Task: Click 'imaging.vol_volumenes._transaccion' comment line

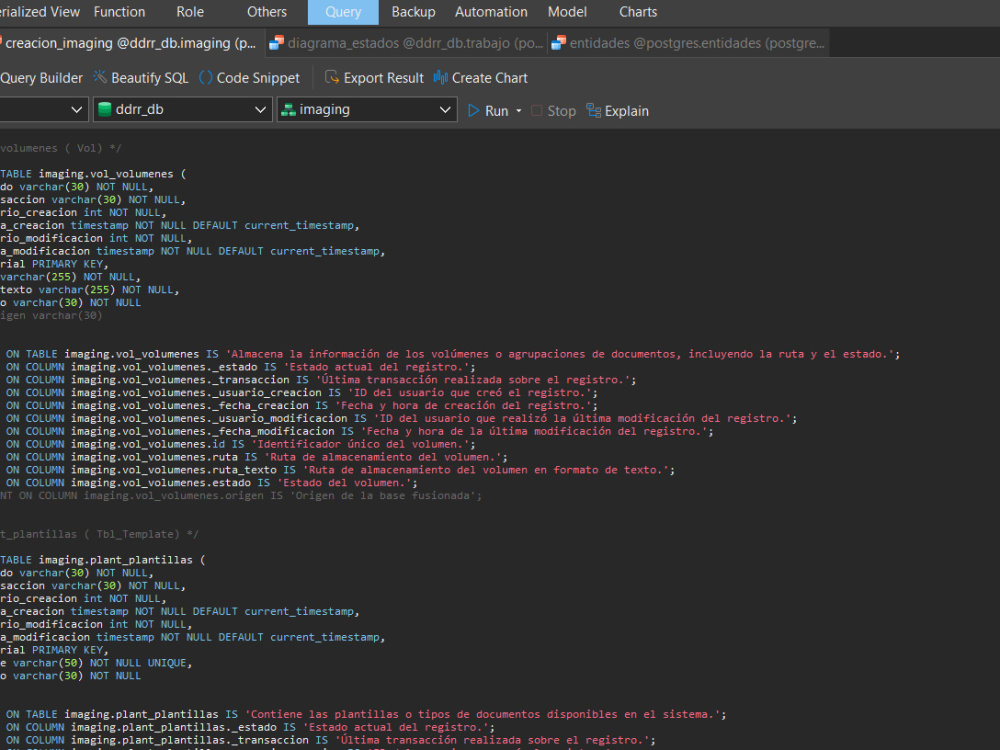Action: [x=321, y=379]
